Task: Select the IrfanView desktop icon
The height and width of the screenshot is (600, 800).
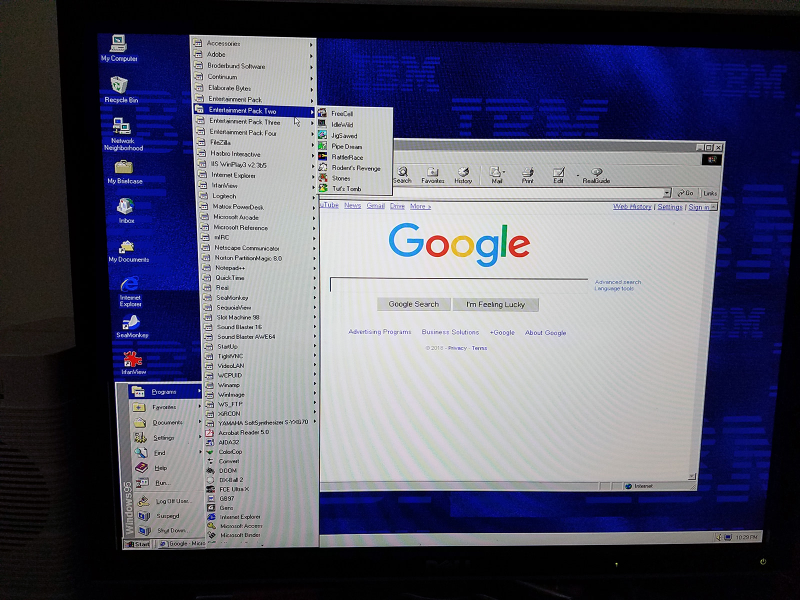Action: [x=133, y=363]
